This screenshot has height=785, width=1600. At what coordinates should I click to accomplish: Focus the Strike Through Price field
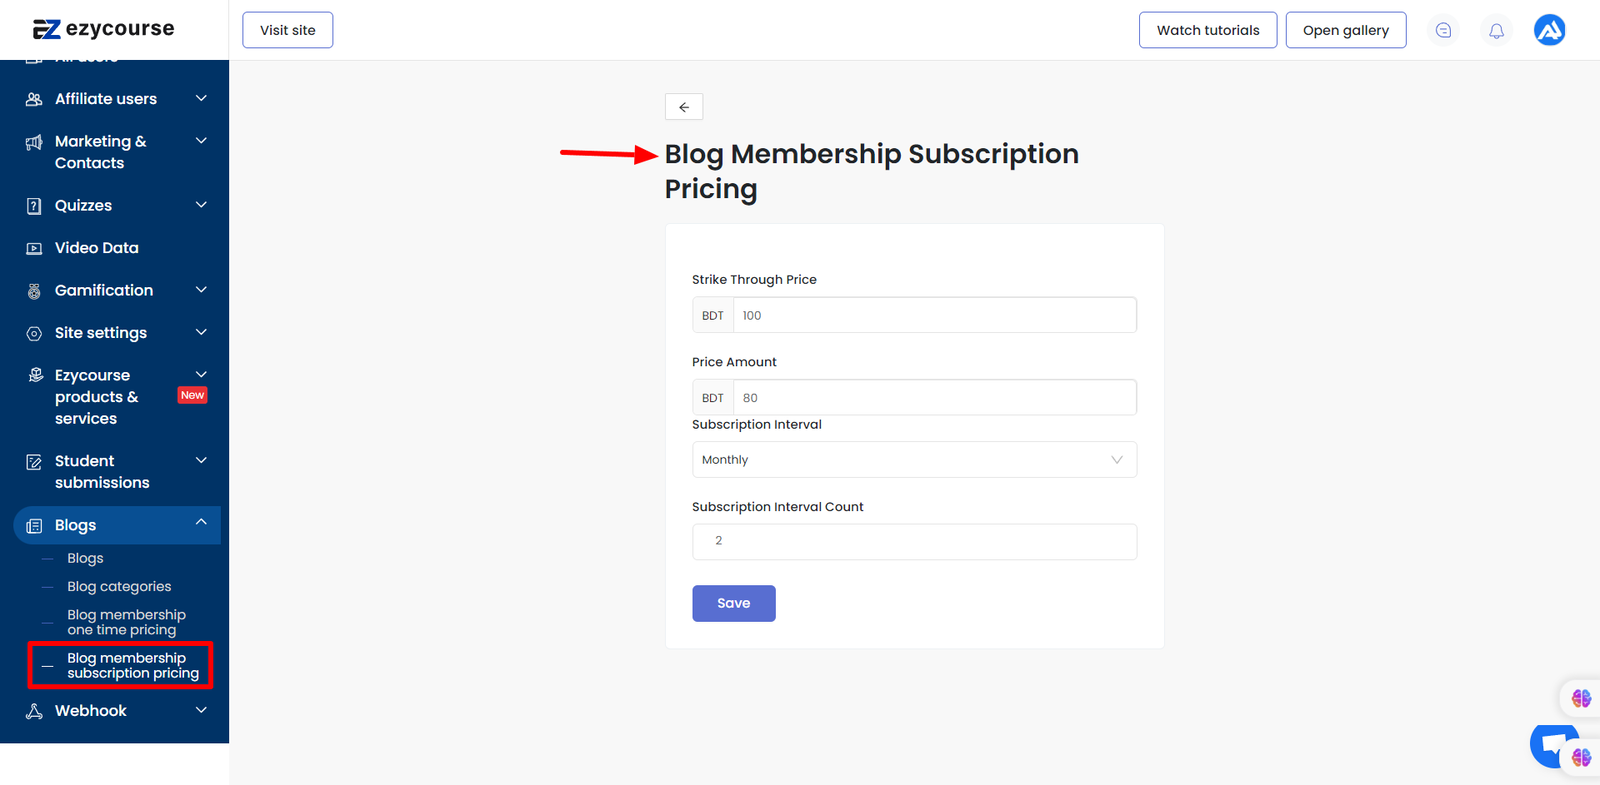[x=934, y=315]
